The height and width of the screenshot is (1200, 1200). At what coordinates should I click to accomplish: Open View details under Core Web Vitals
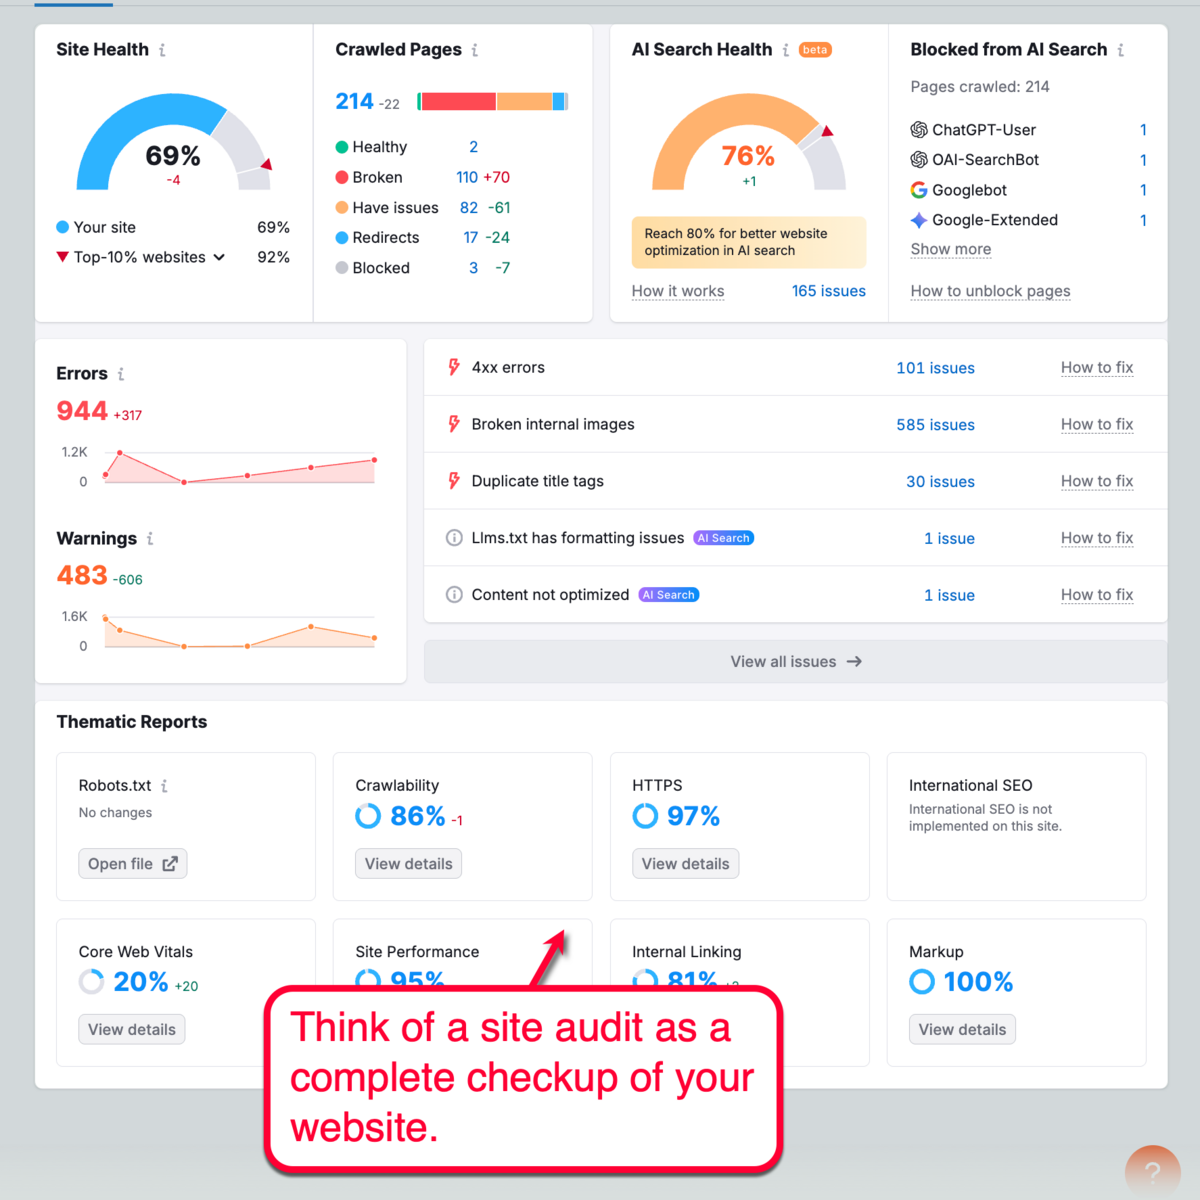click(131, 1029)
